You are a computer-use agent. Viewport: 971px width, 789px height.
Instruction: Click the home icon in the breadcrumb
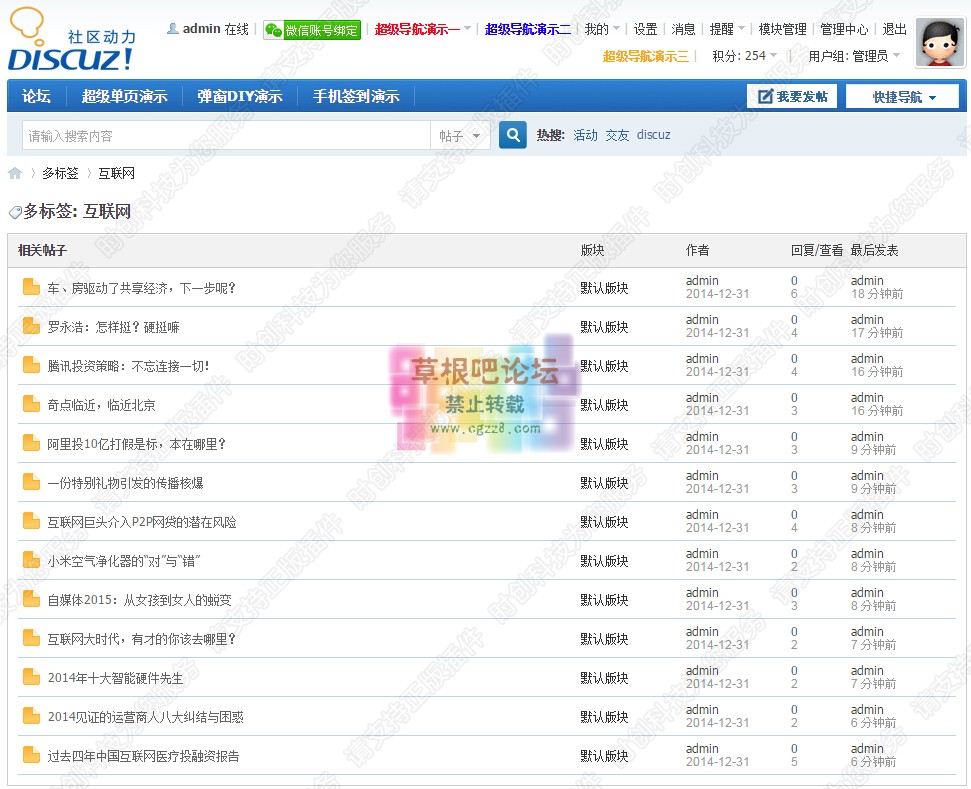pyautogui.click(x=14, y=172)
